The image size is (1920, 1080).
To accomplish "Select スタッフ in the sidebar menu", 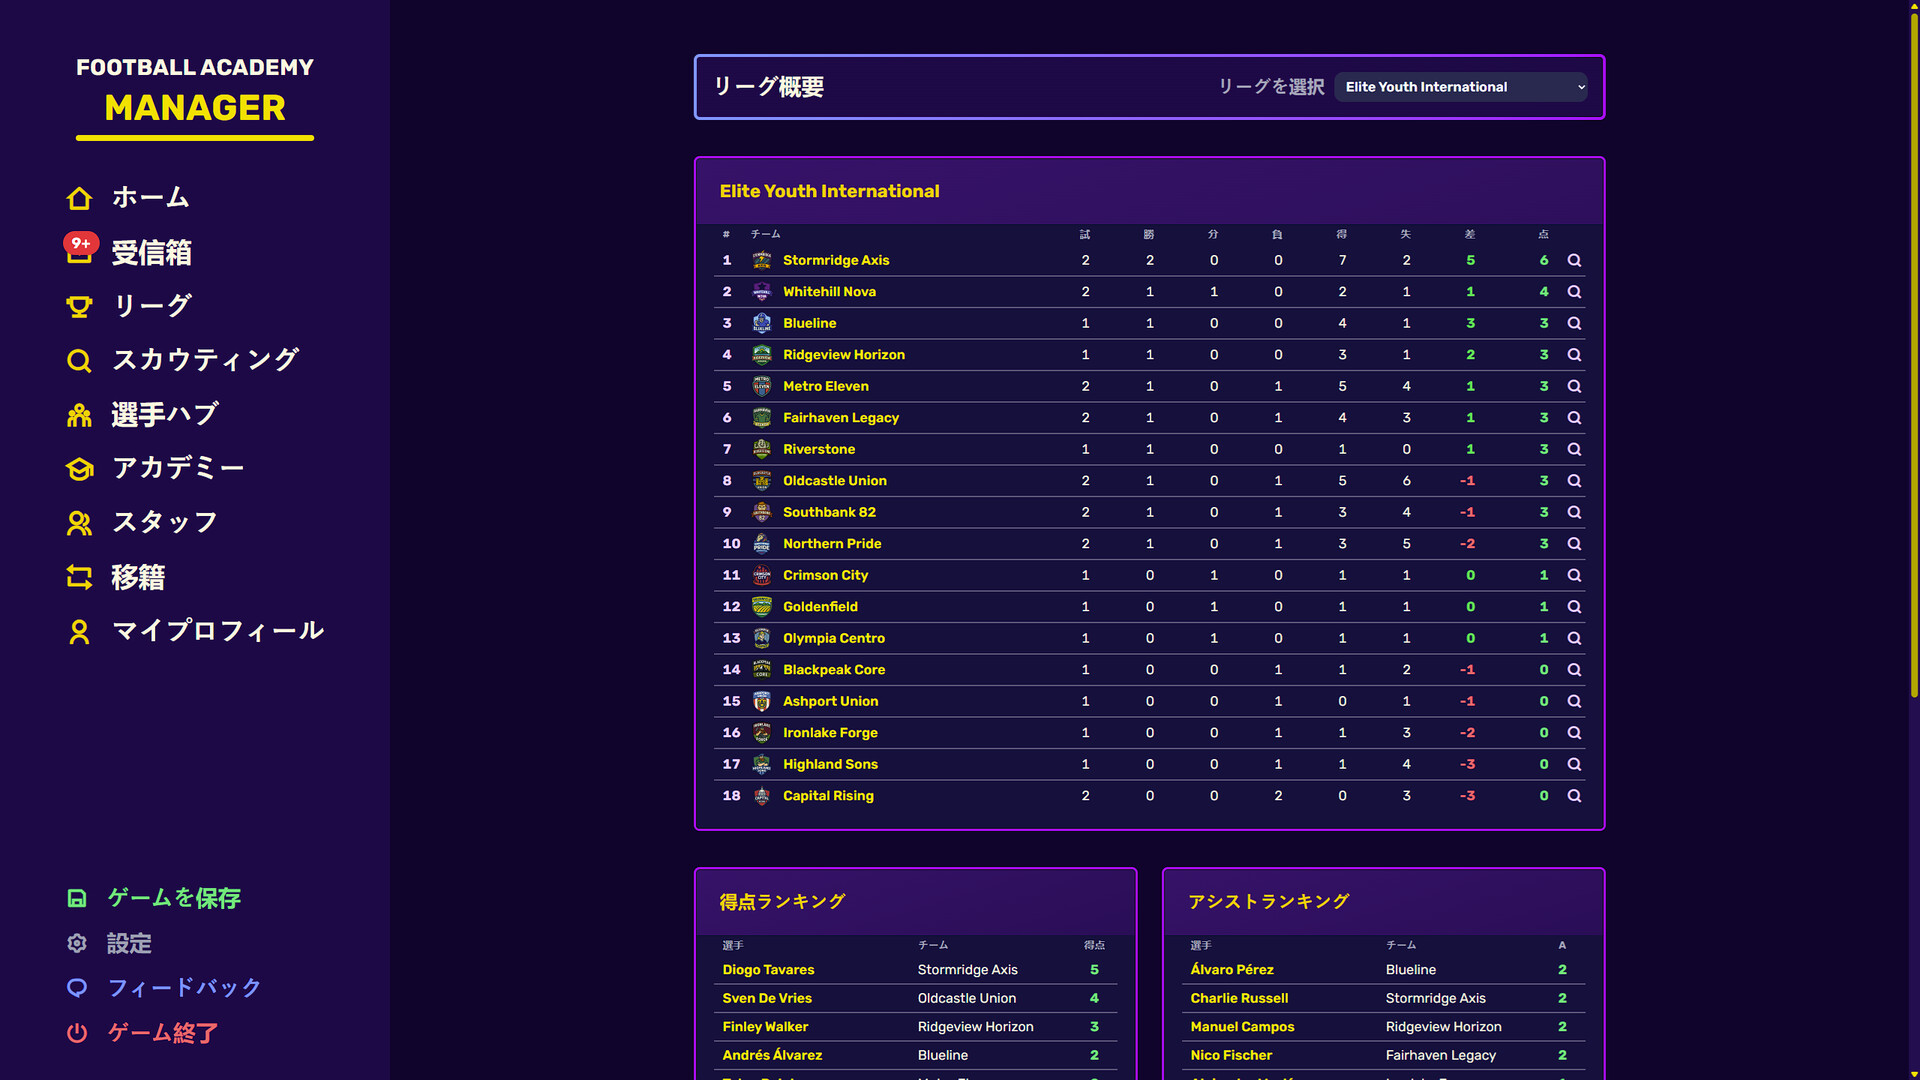I will [x=165, y=522].
